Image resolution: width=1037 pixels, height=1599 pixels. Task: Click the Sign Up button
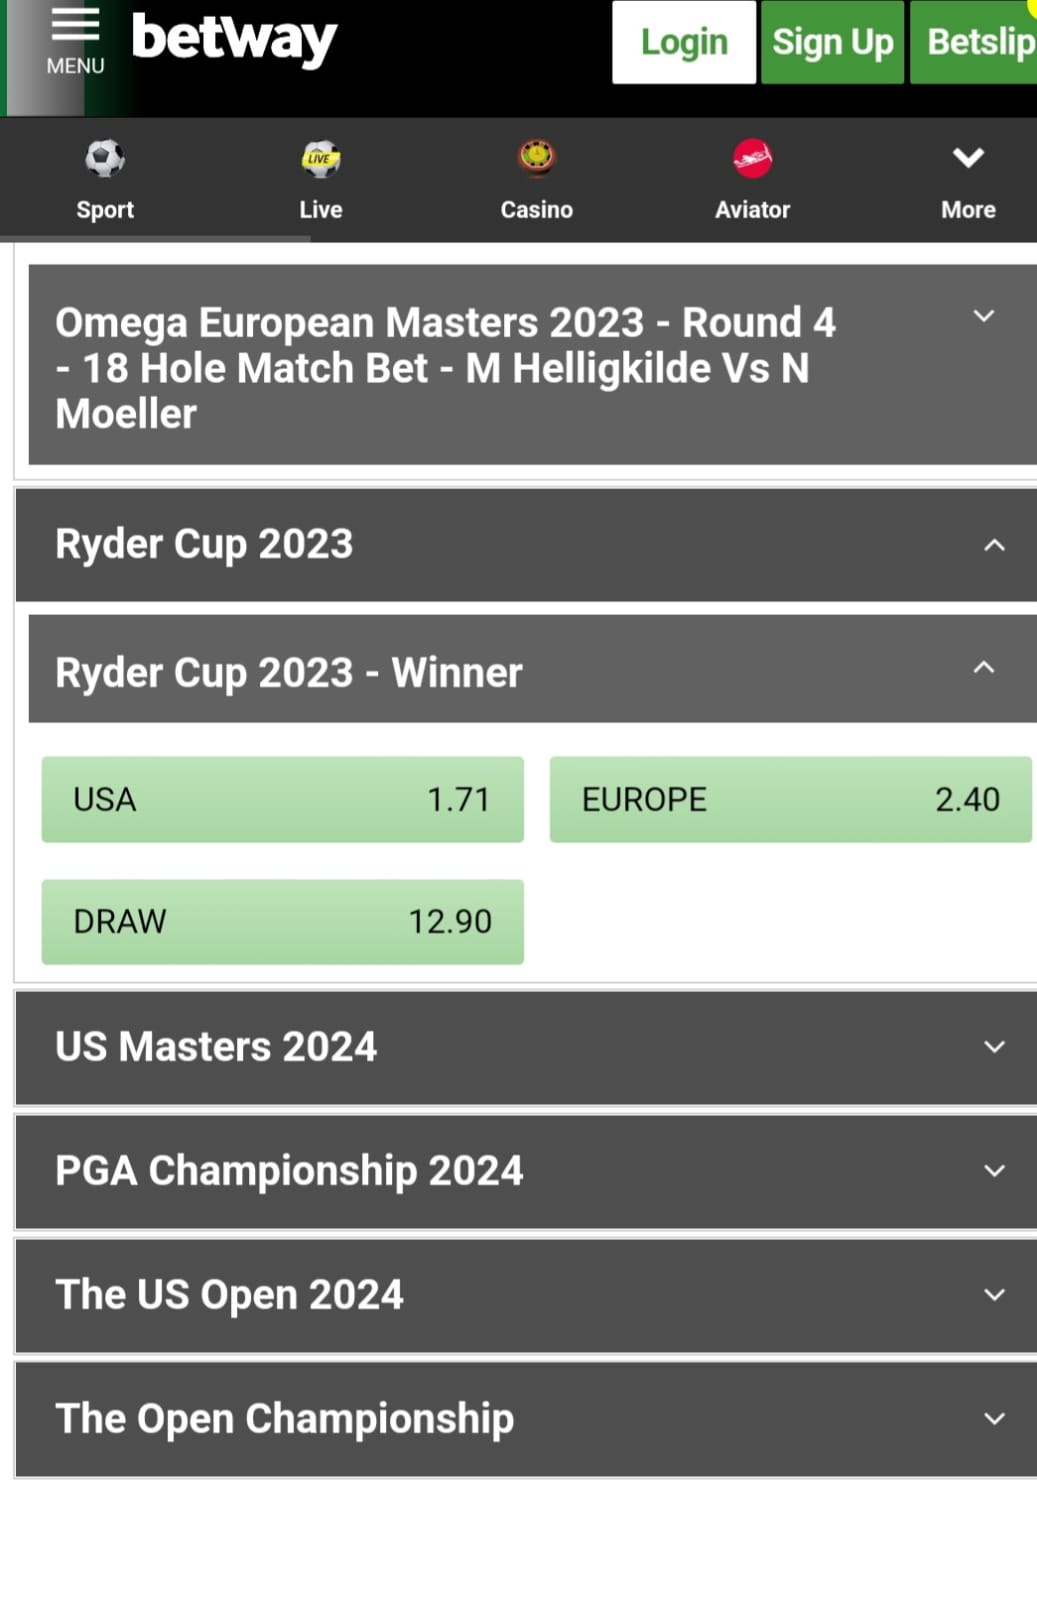coord(833,42)
